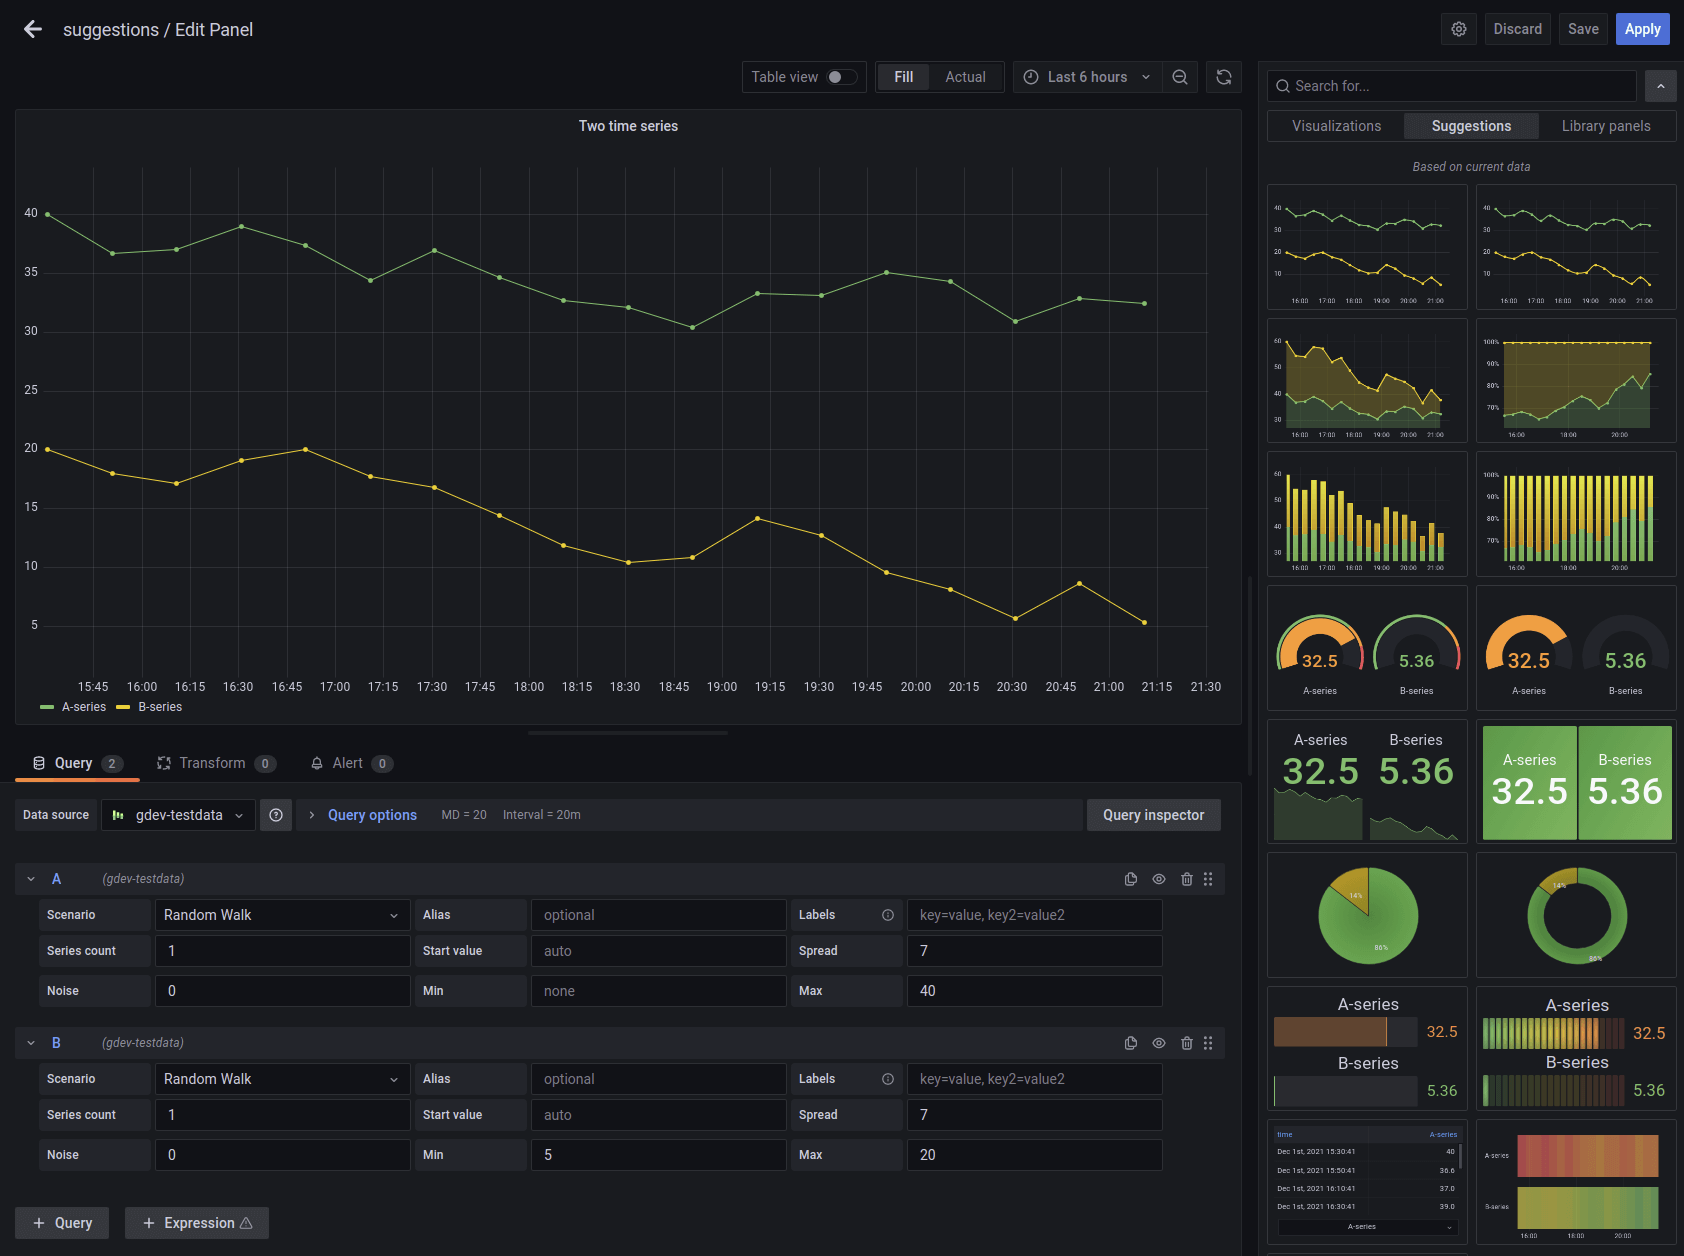This screenshot has height=1256, width=1684.
Task: Switch to the Transform tab
Action: 212,763
